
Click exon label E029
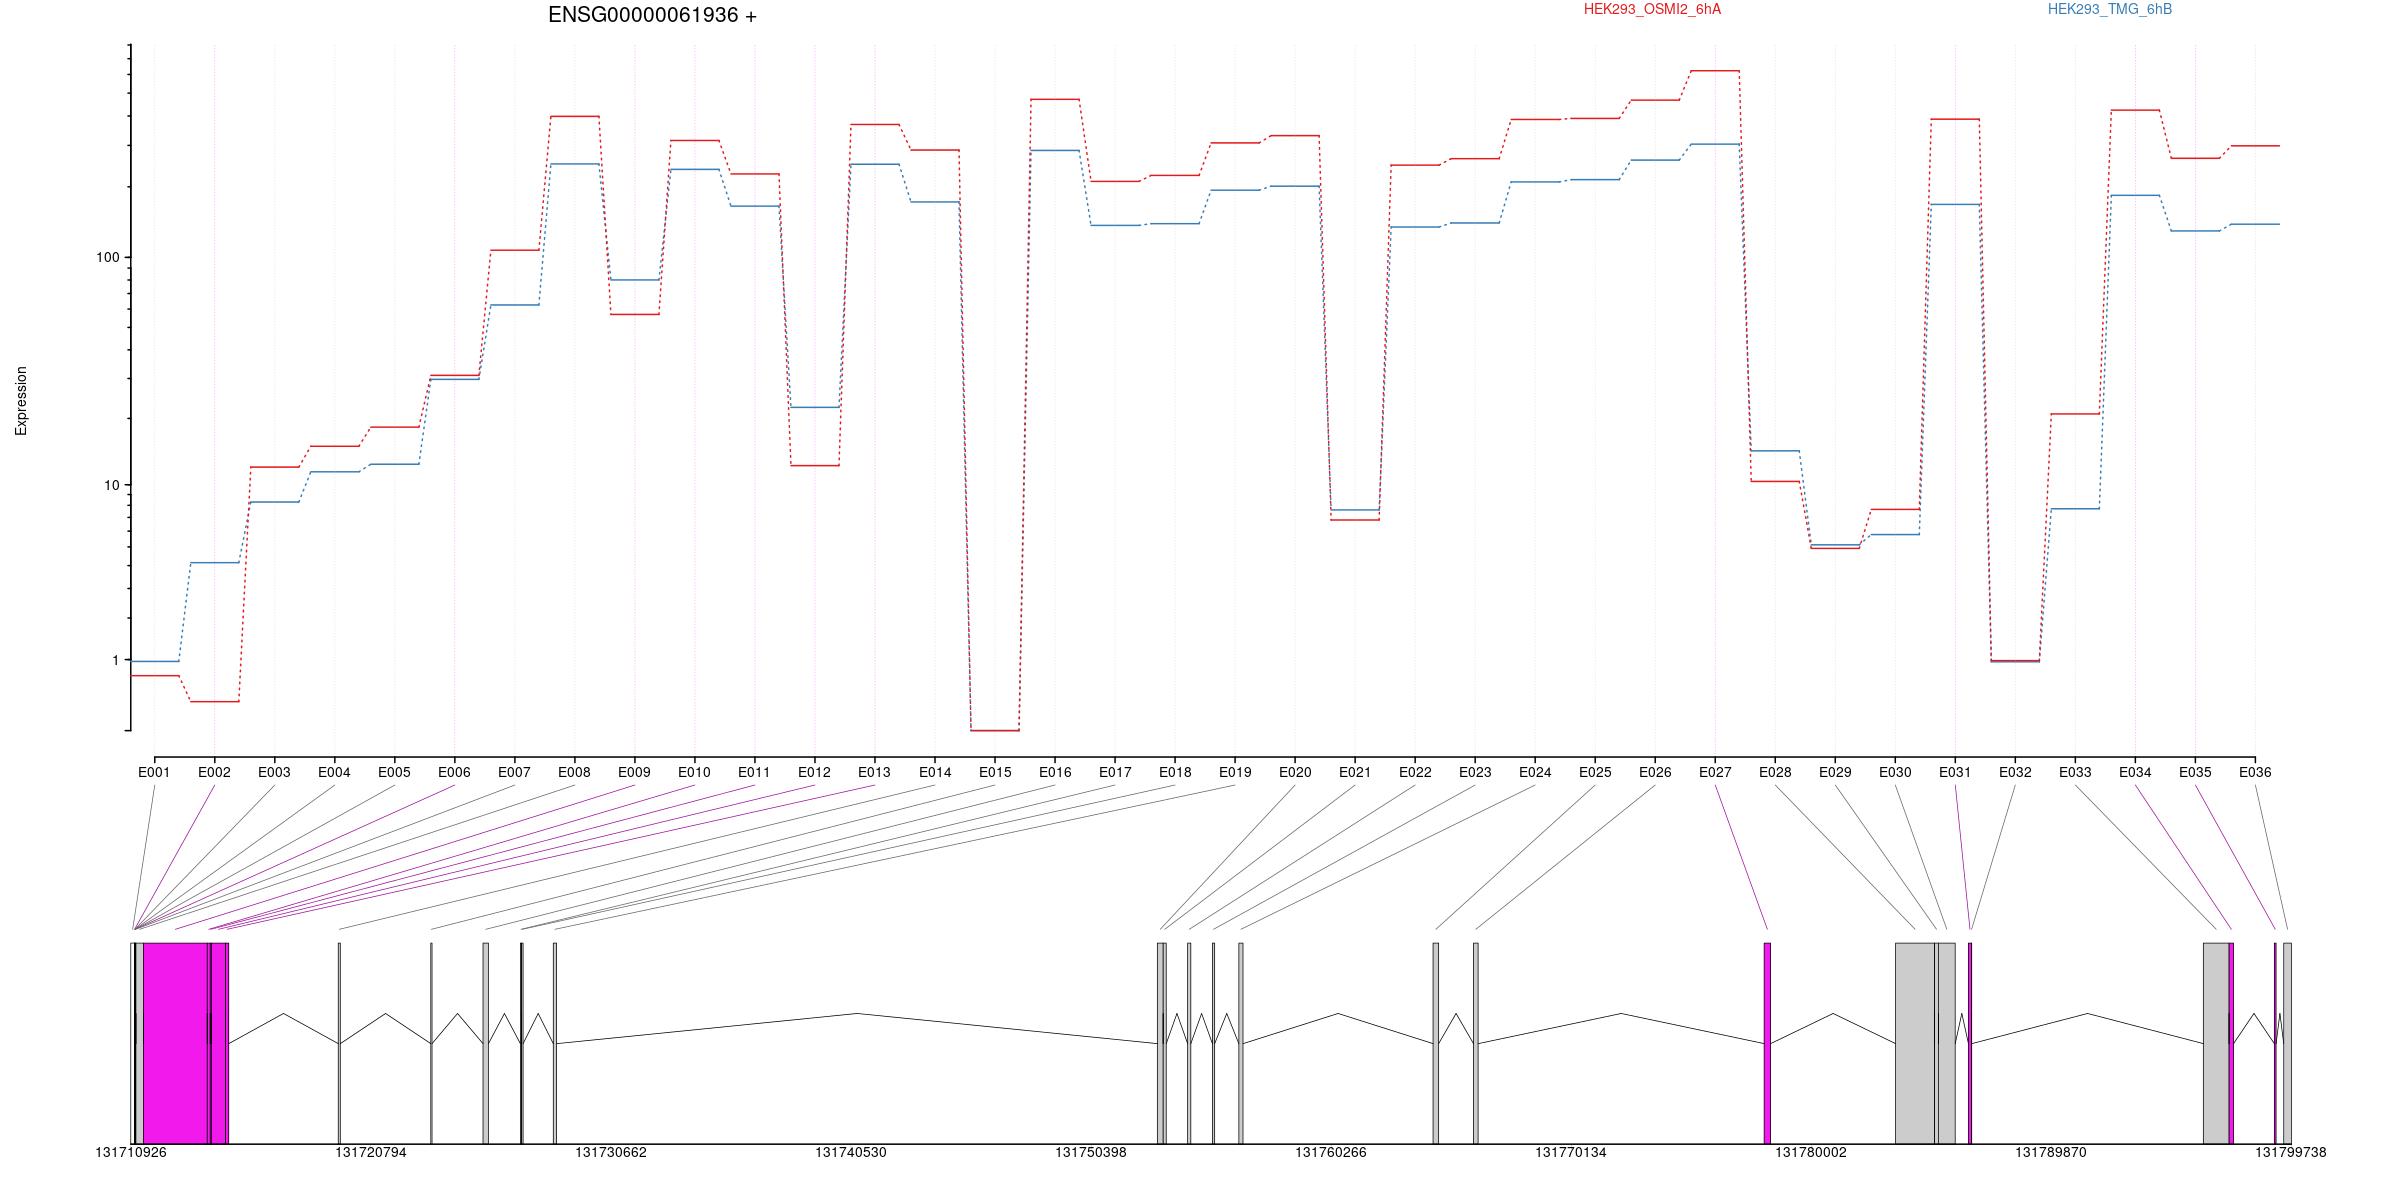click(x=1835, y=772)
